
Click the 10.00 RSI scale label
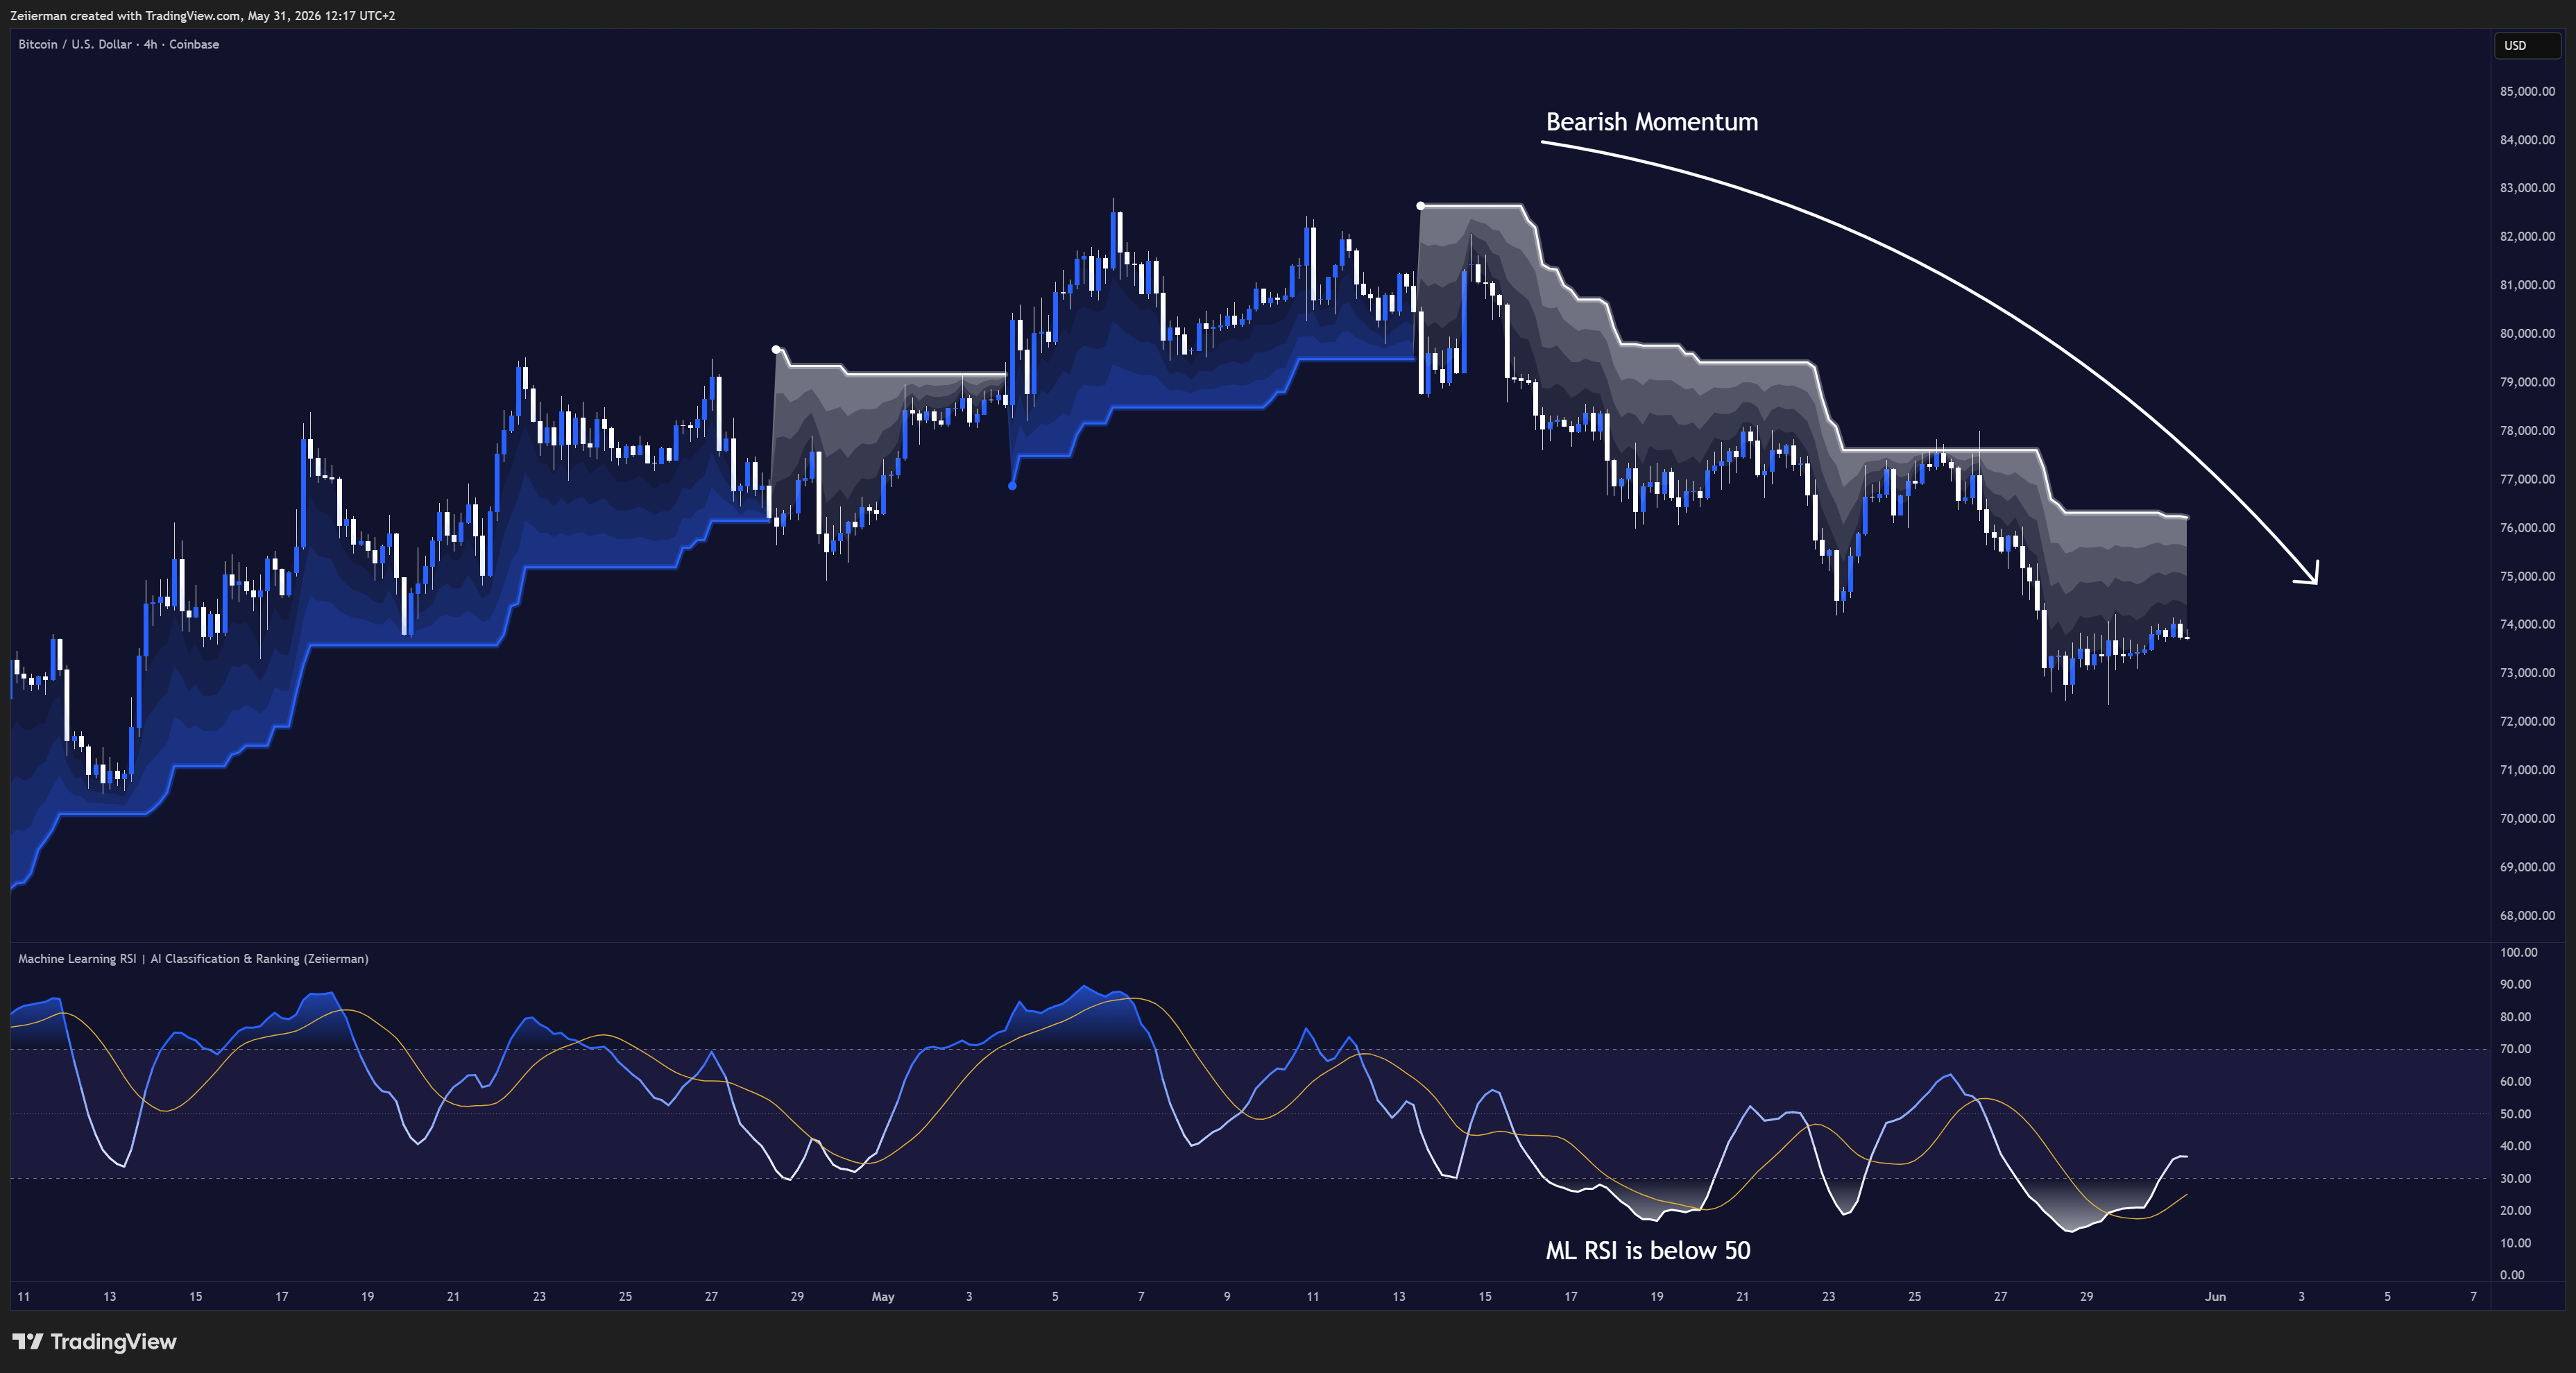coord(2515,1243)
